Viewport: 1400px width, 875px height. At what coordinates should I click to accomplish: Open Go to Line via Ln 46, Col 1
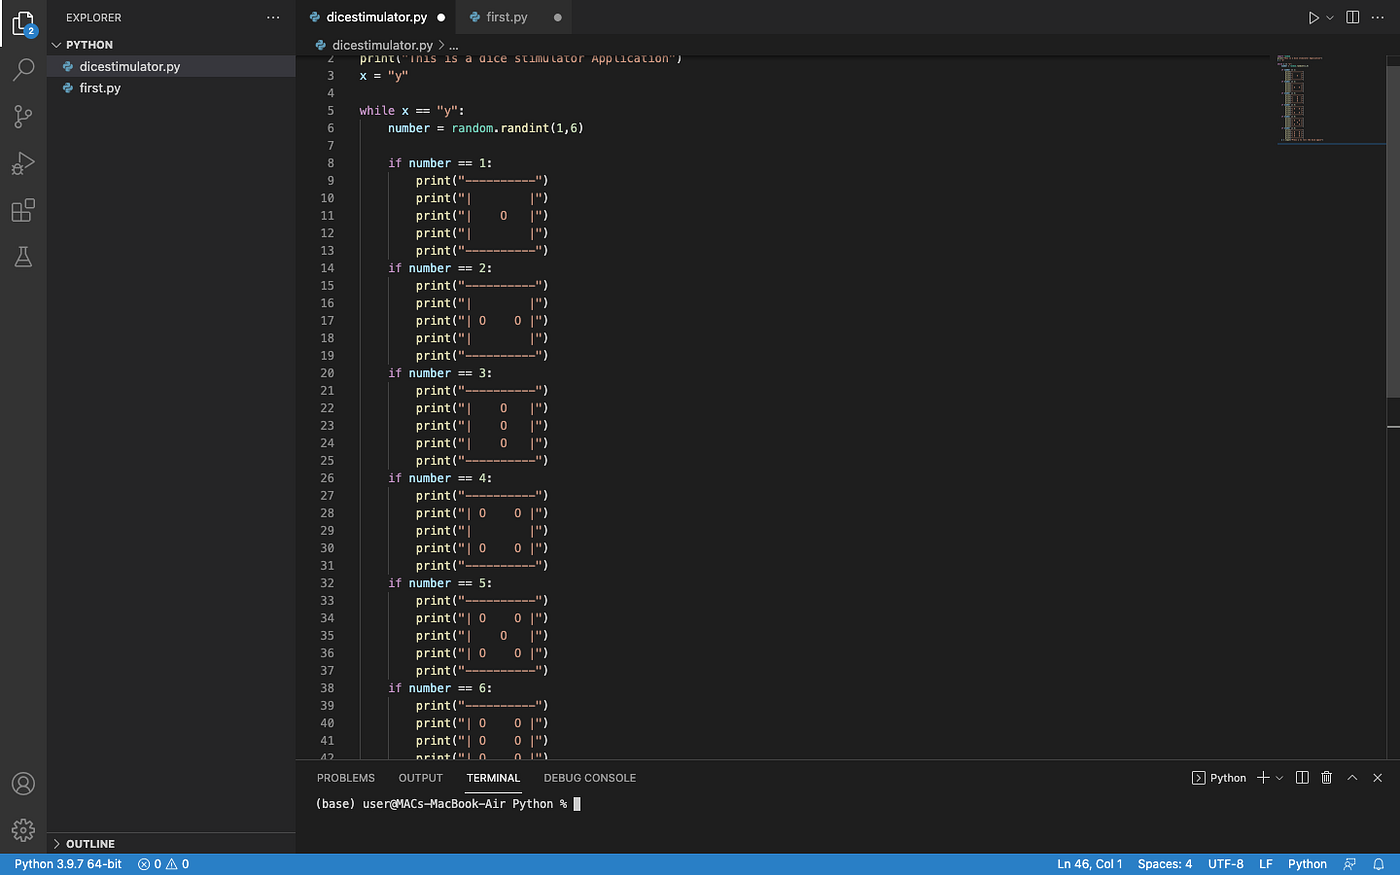click(x=1089, y=863)
